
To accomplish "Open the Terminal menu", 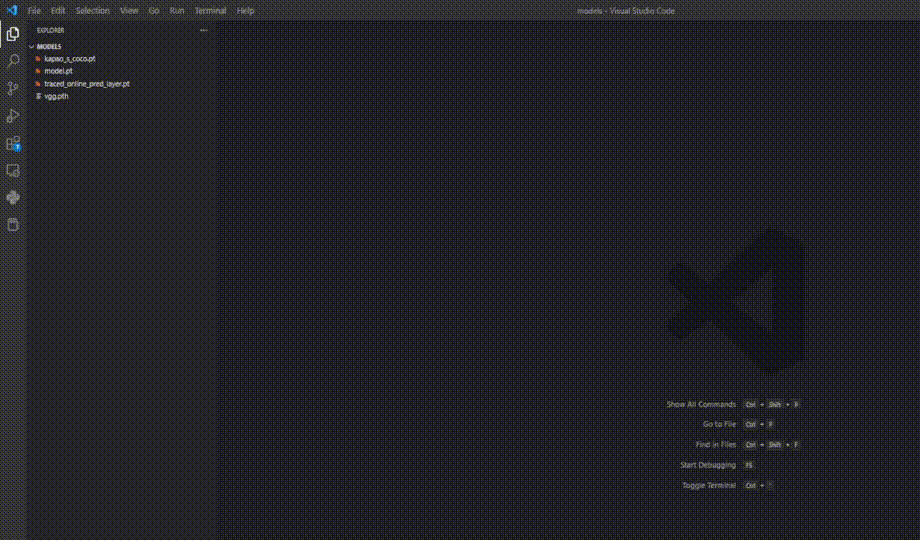I will pyautogui.click(x=210, y=11).
